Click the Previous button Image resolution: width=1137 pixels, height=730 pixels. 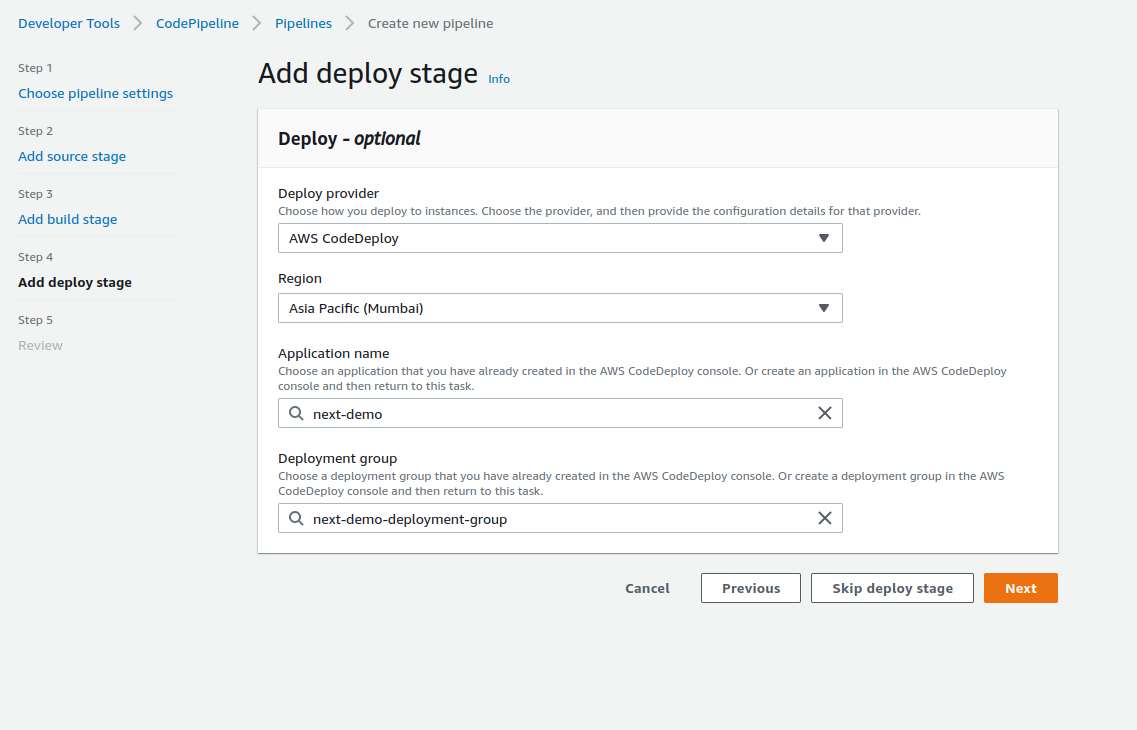pos(751,588)
